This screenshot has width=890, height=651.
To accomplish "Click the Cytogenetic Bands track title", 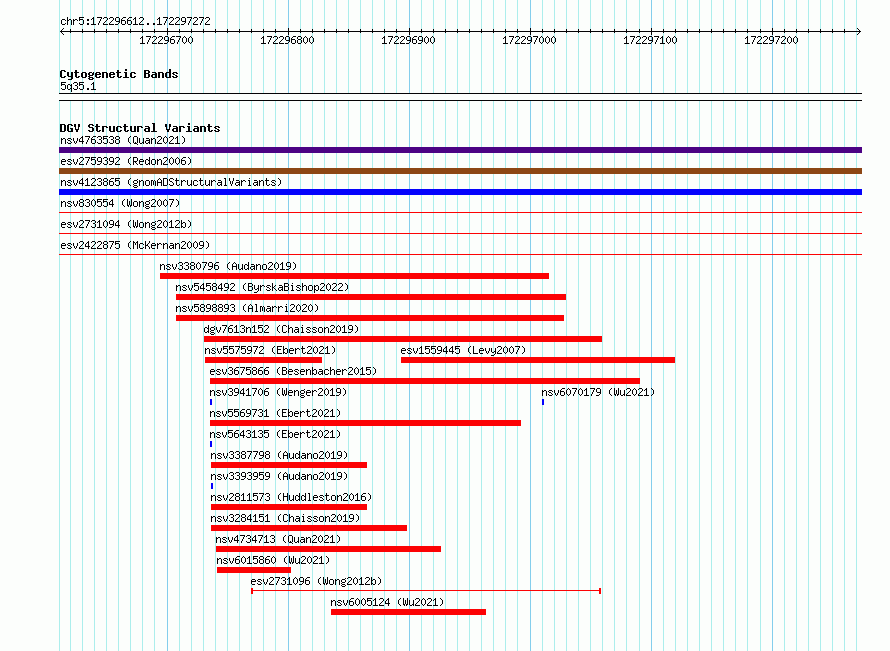I will pyautogui.click(x=119, y=74).
